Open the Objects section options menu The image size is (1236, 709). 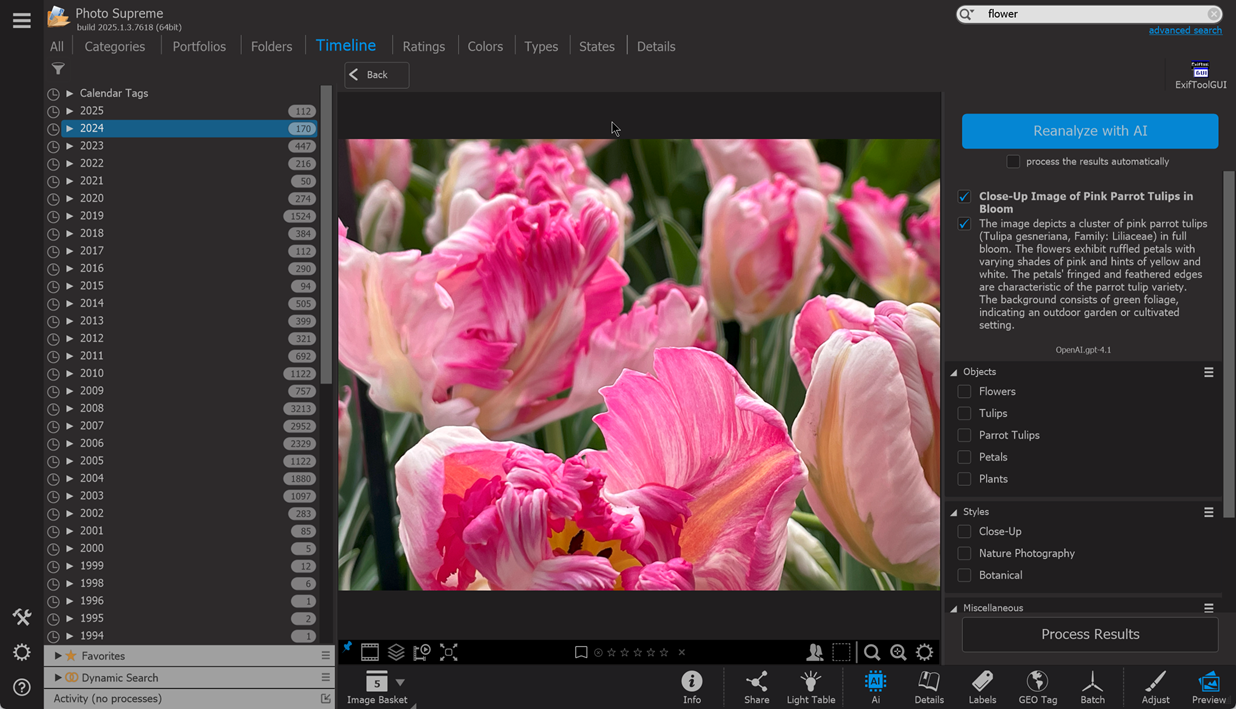point(1208,372)
